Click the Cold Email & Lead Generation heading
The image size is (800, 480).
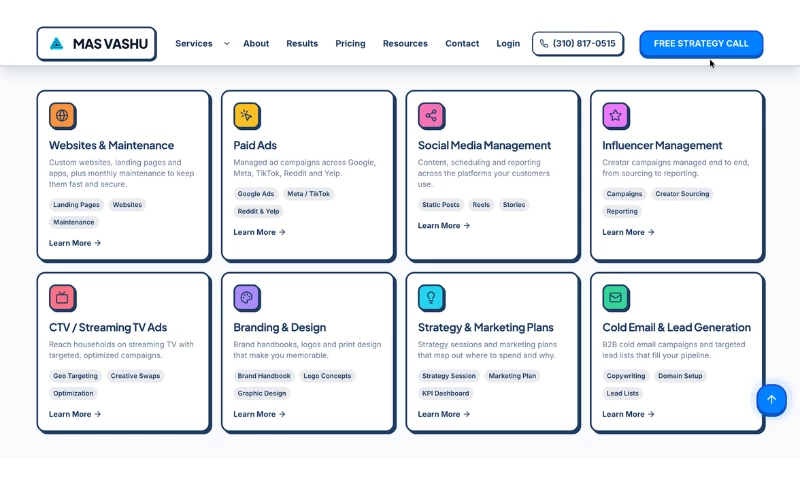677,327
